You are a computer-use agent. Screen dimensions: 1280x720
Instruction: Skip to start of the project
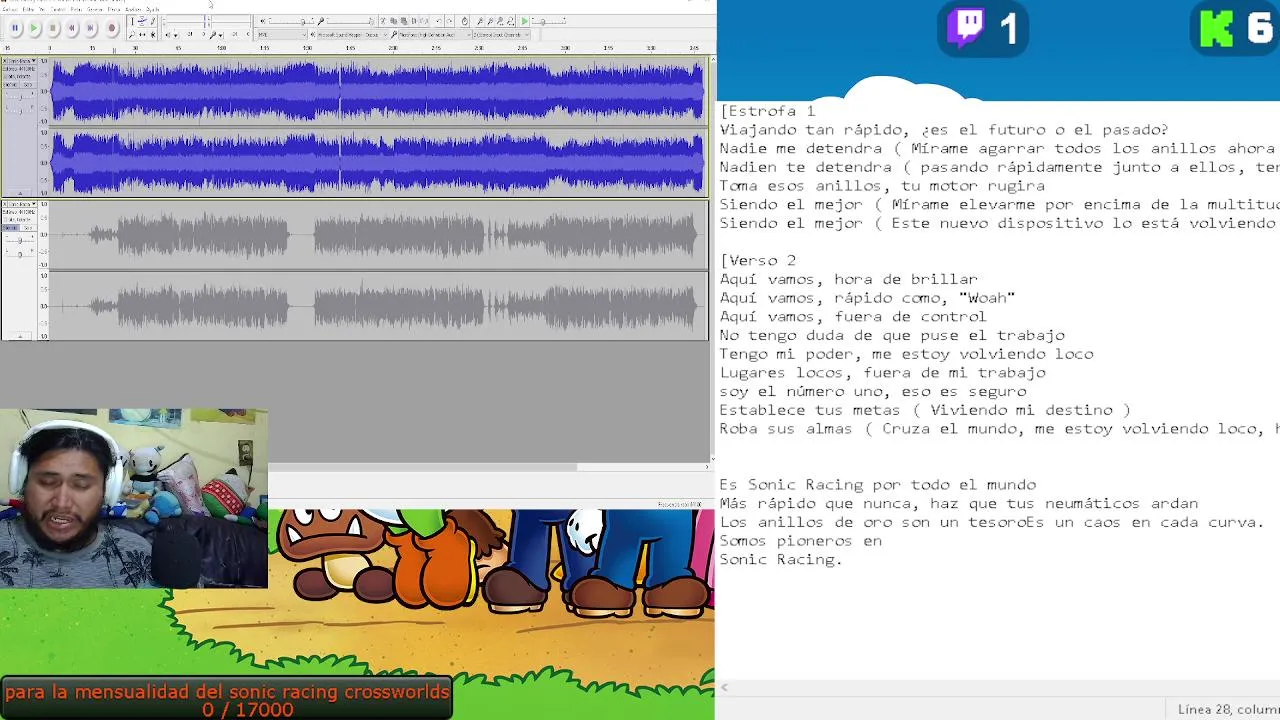pyautogui.click(x=72, y=28)
